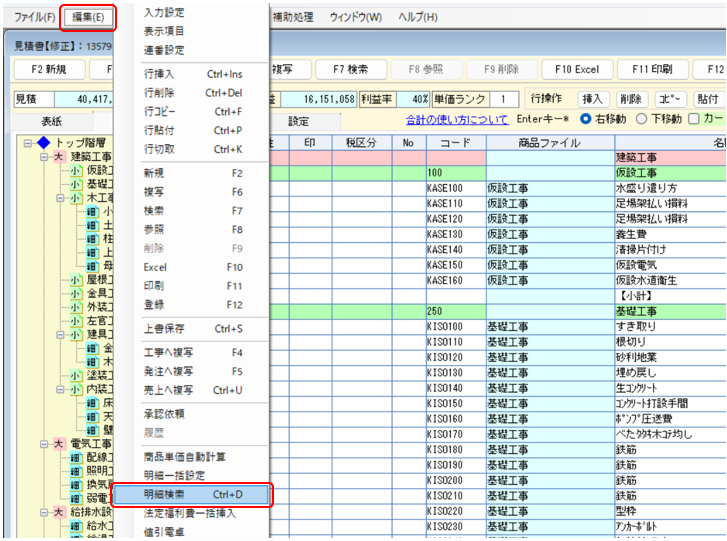Screen dimensions: 727x541
Task: Select the 下移動 radio button
Action: 641,119
